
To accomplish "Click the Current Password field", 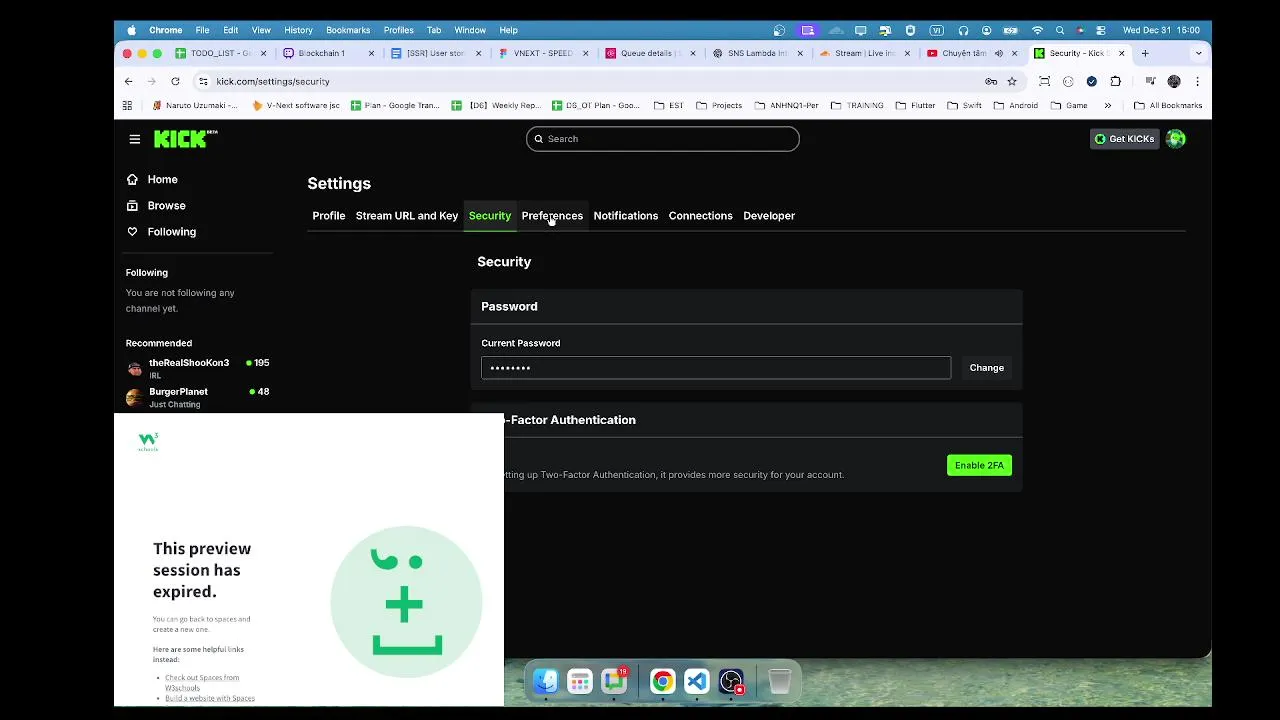I will [716, 368].
